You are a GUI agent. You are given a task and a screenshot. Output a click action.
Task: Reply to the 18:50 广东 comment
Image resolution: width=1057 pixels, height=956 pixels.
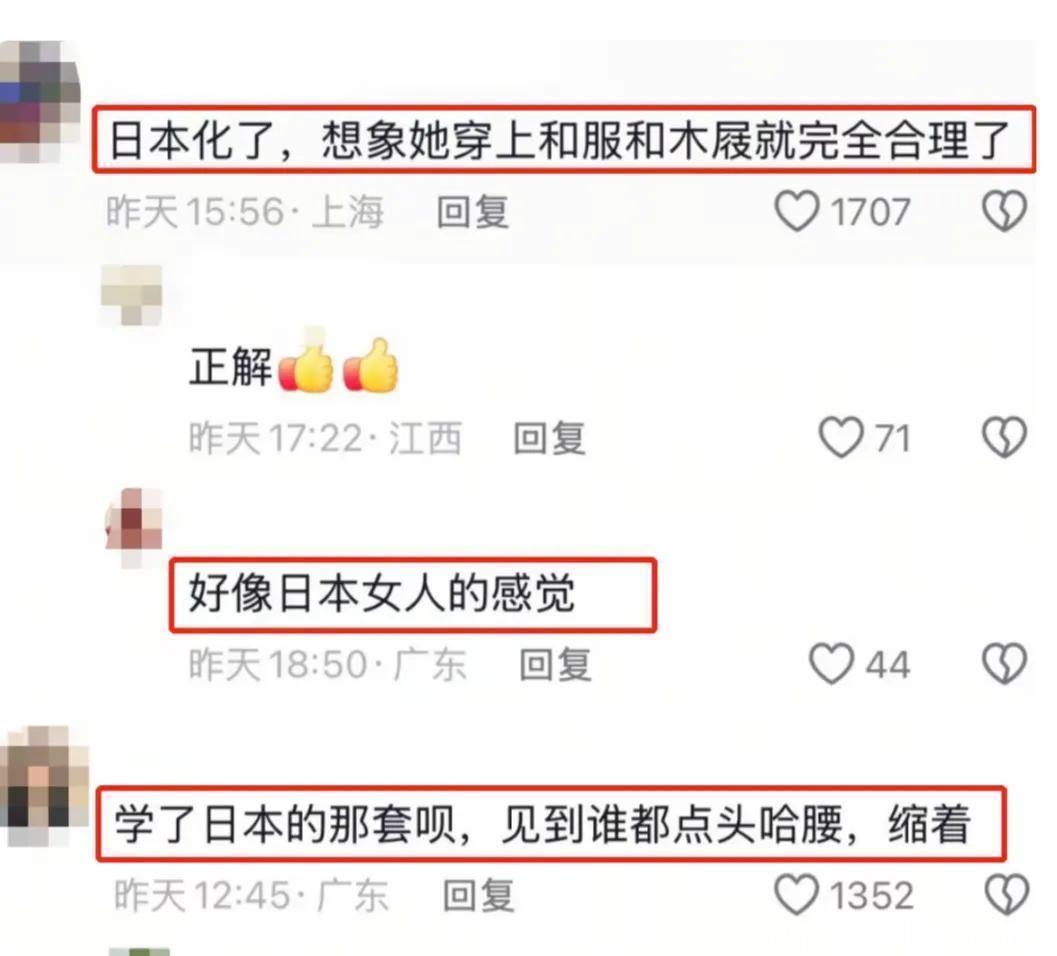coord(555,665)
